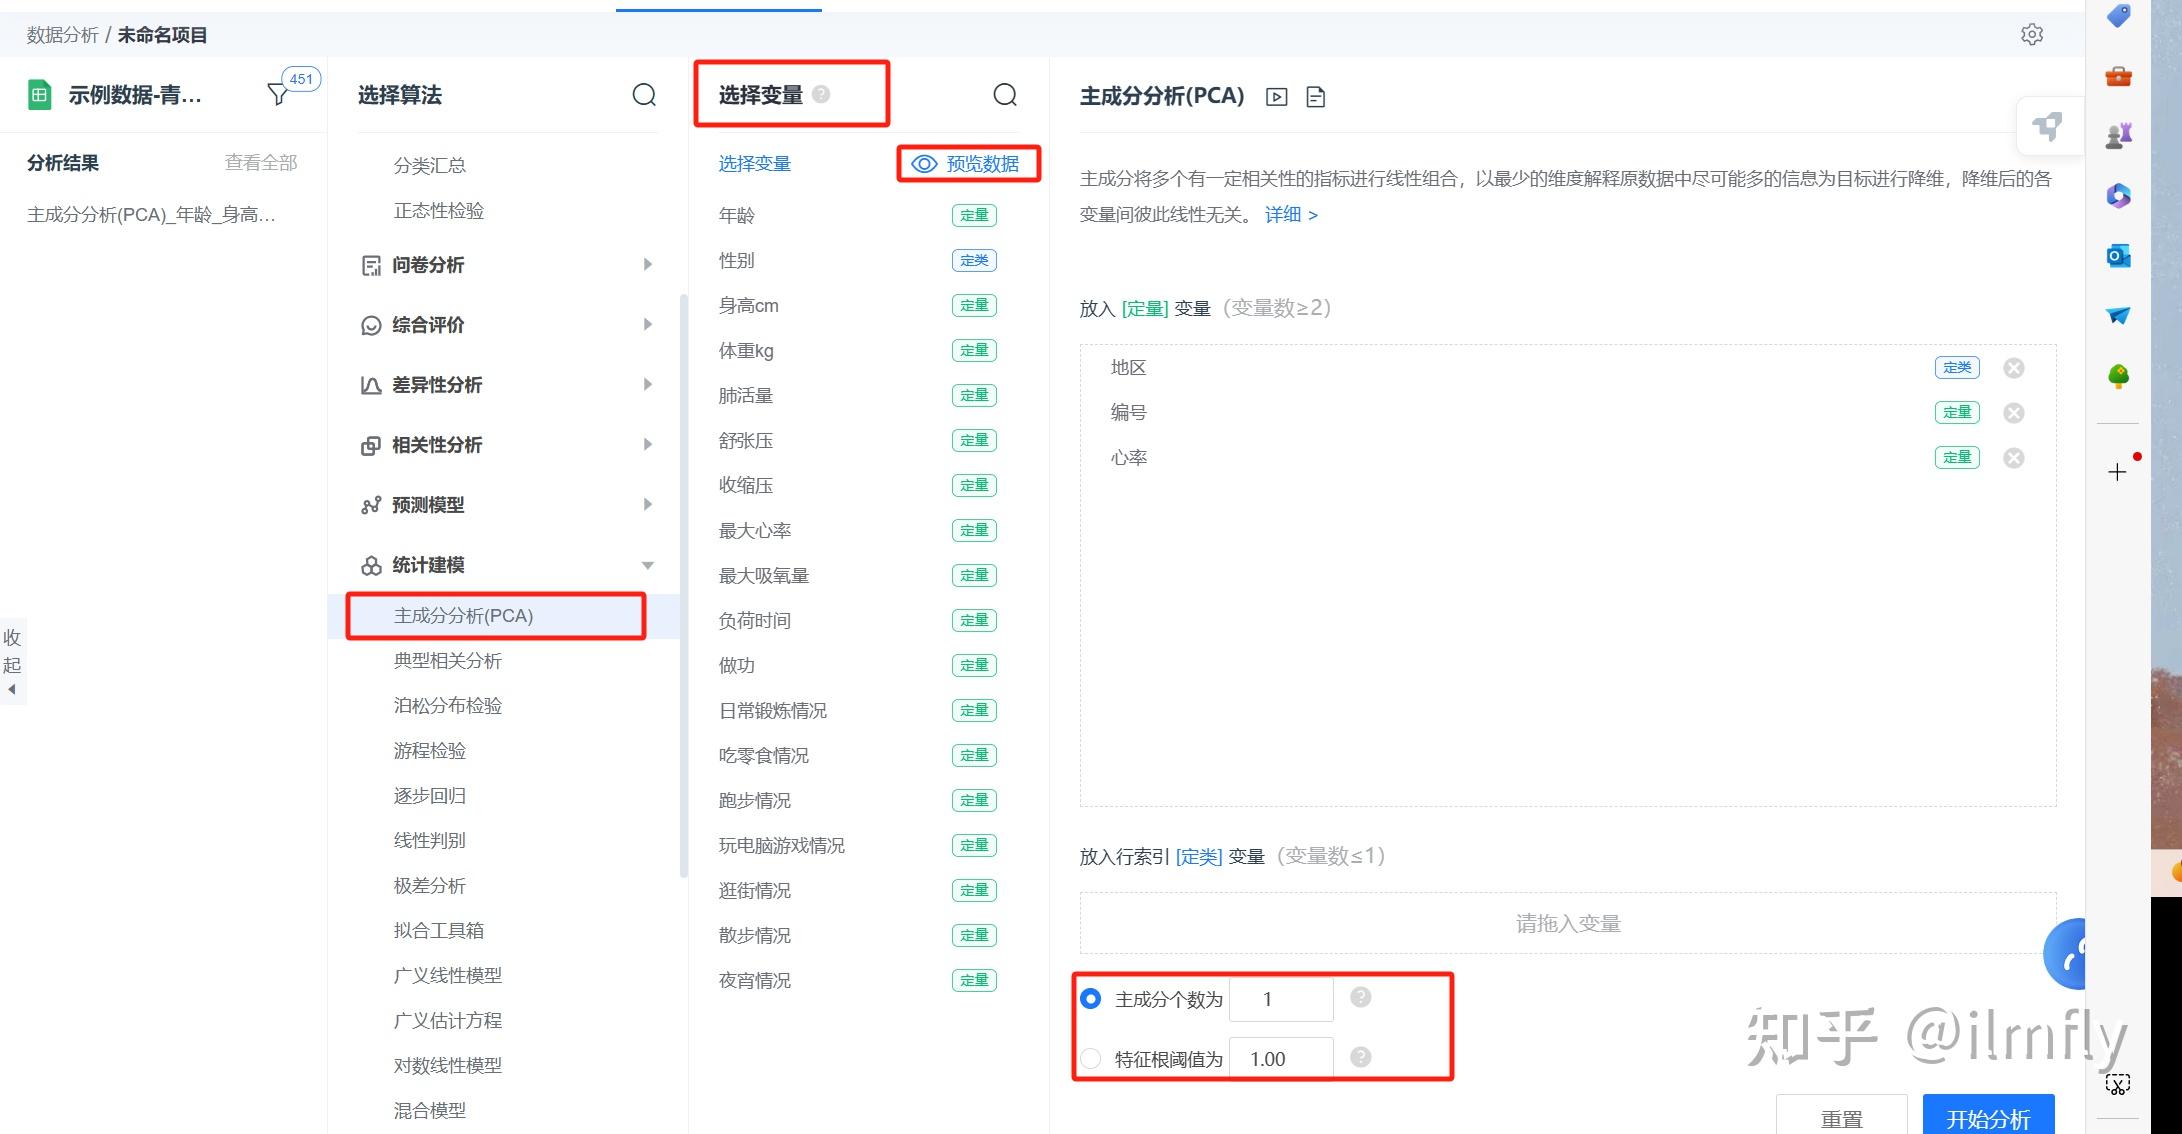Image resolution: width=2182 pixels, height=1134 pixels.
Task: Click the search icon in 选择算法 panel
Action: click(x=644, y=95)
